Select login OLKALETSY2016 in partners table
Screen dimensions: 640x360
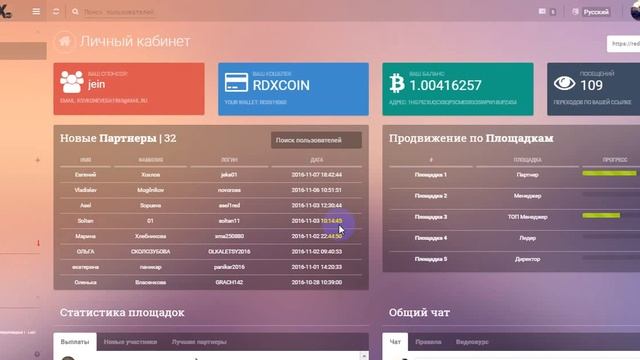(x=229, y=252)
